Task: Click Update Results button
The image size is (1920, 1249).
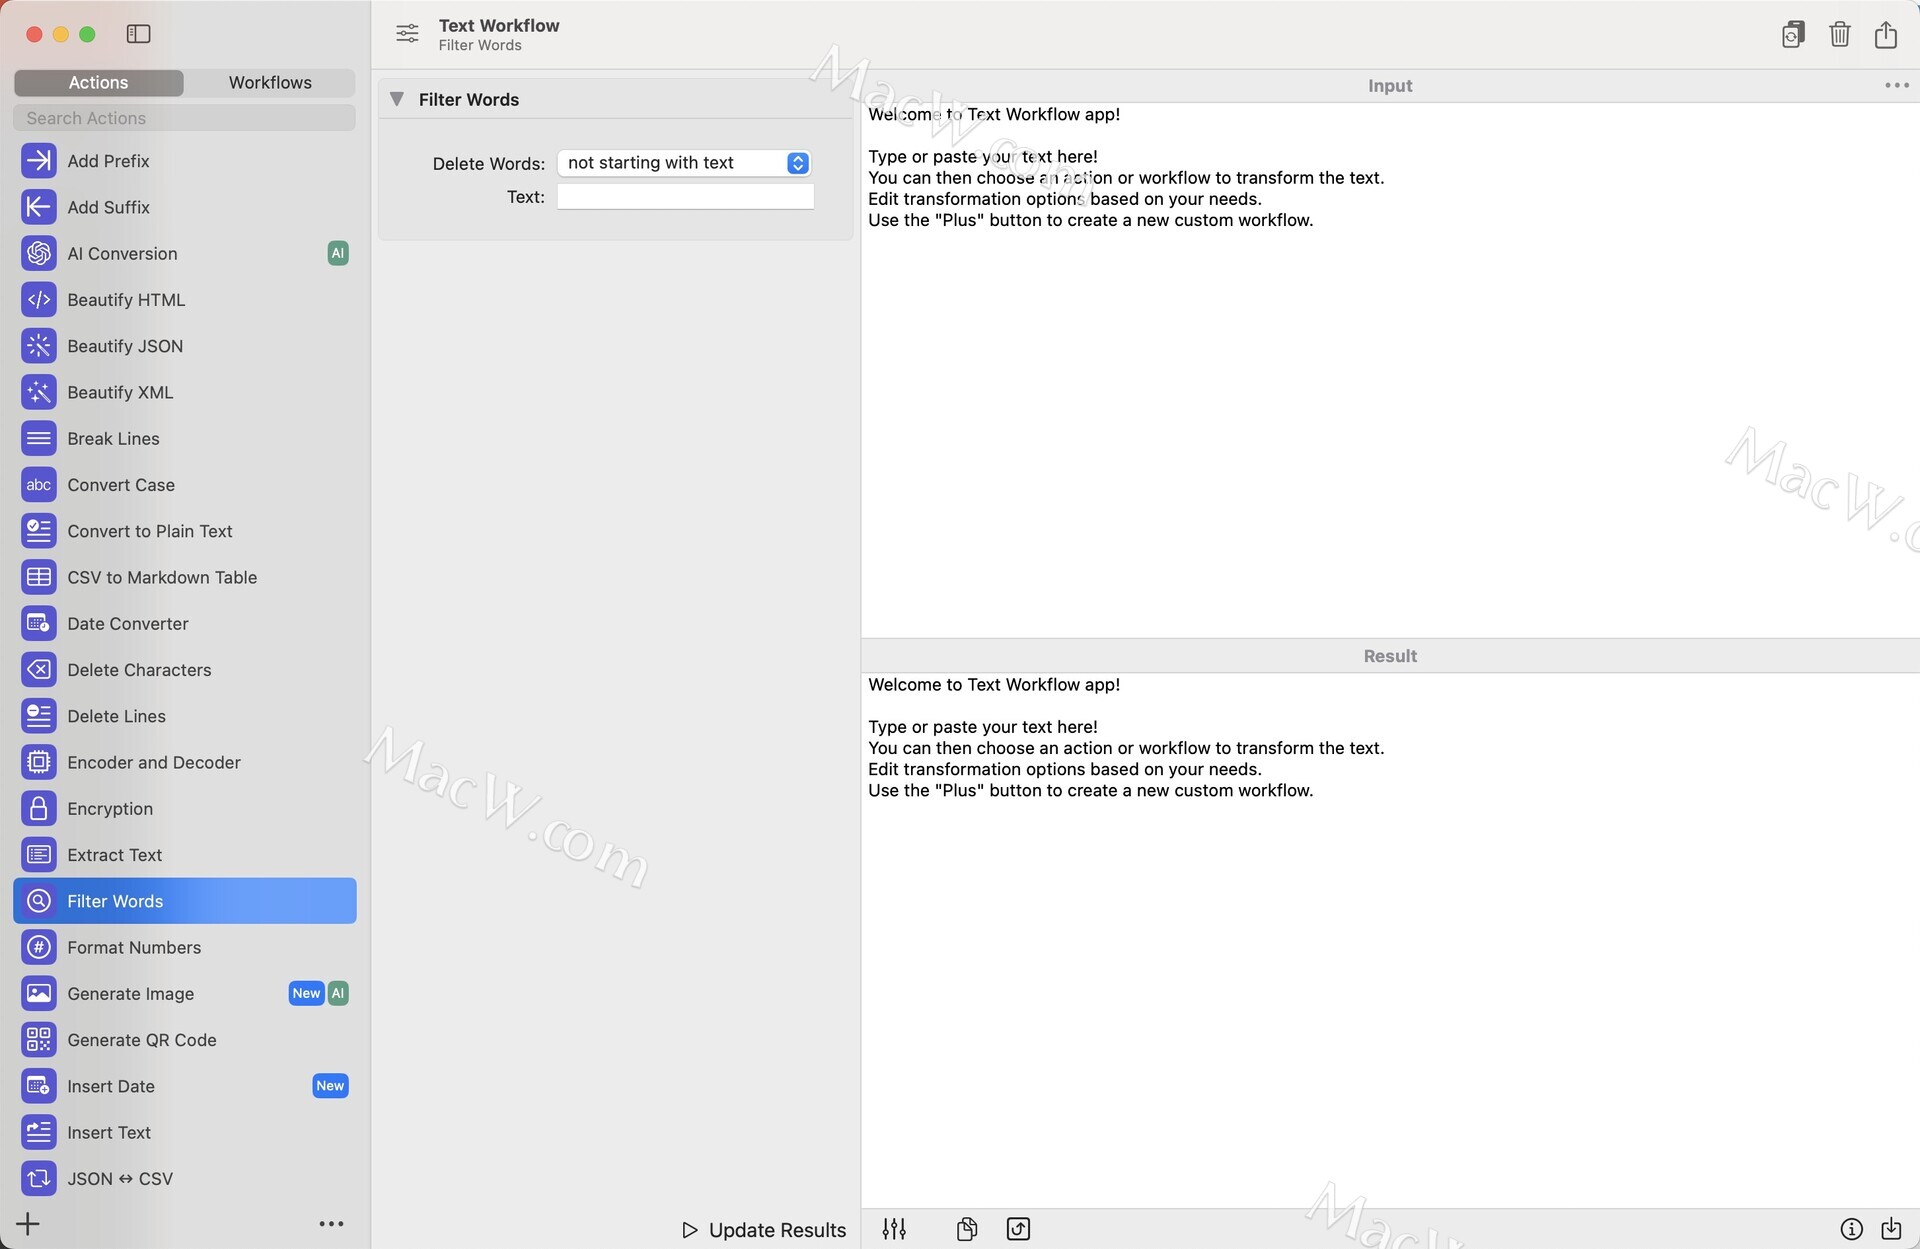Action: 764,1230
